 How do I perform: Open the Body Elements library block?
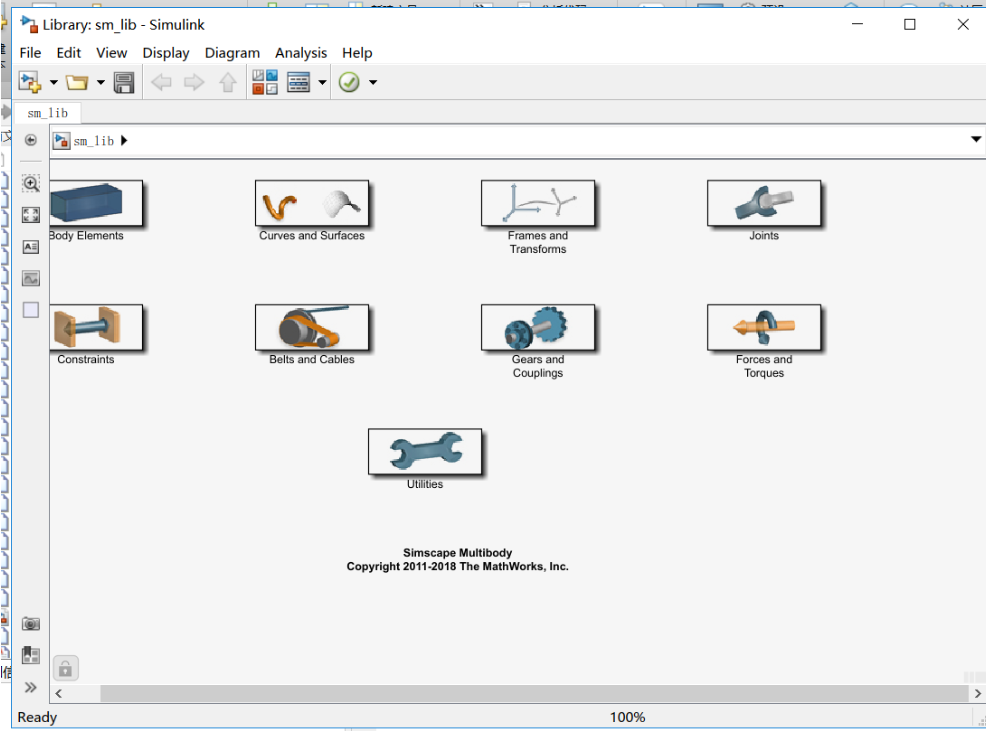(x=96, y=203)
